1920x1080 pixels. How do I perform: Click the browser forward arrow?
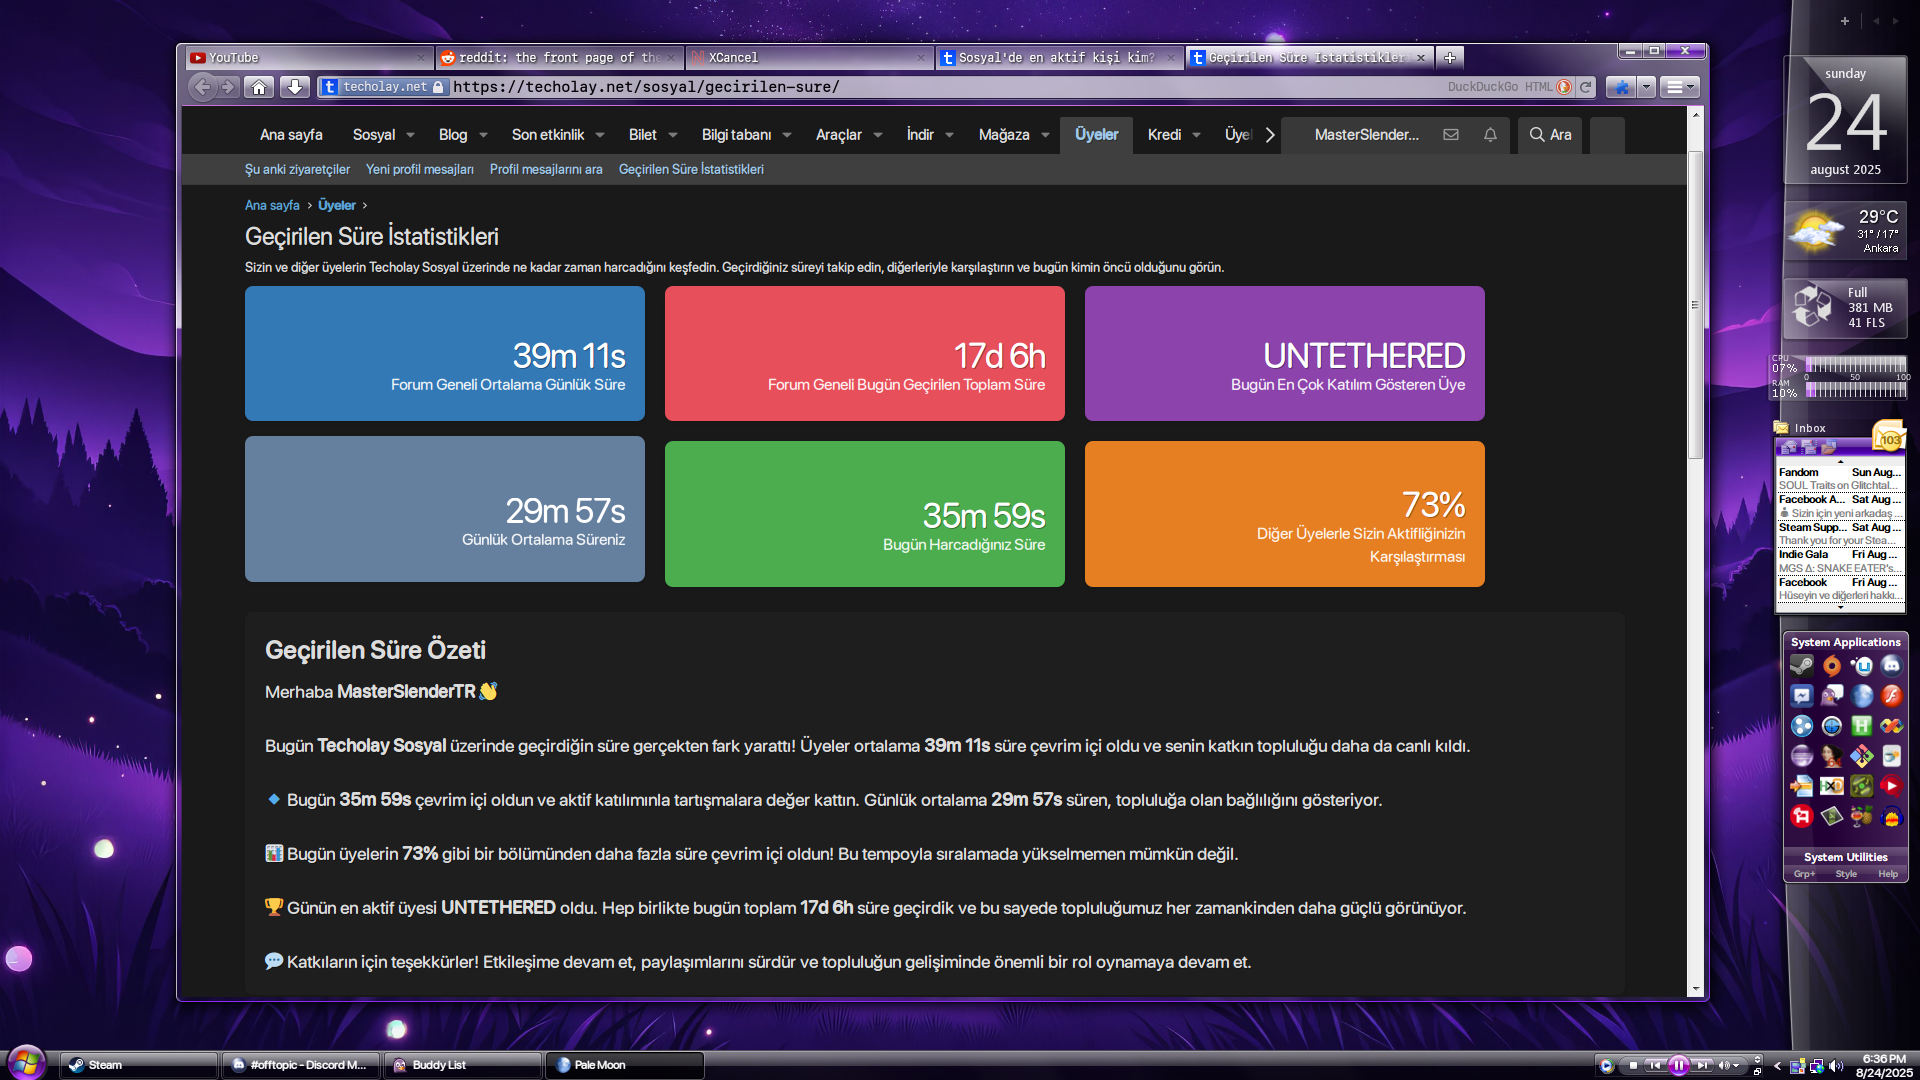(x=228, y=87)
